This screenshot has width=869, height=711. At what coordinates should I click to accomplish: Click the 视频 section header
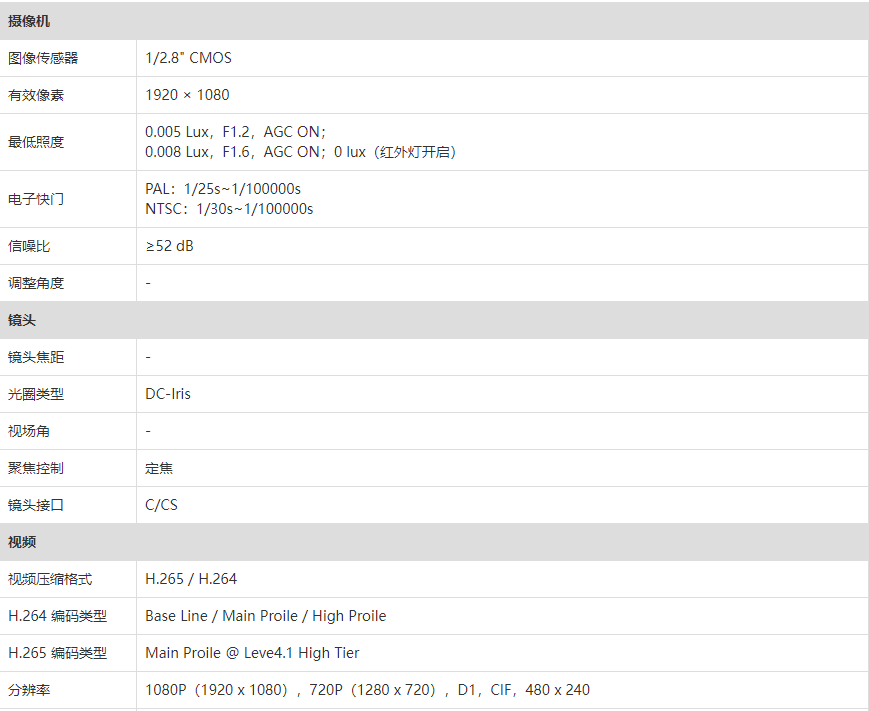coord(22,542)
